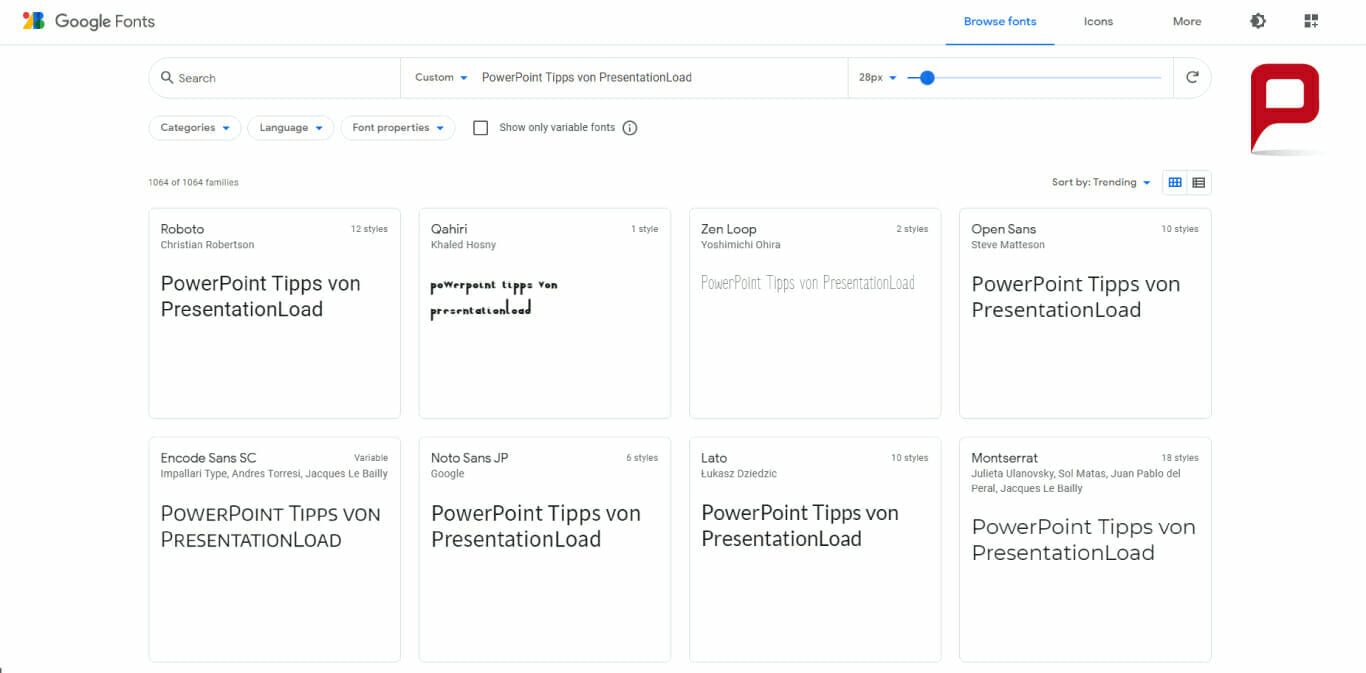Viewport: 1366px width, 673px height.
Task: Open the Montserrat font card
Action: [x=1085, y=549]
